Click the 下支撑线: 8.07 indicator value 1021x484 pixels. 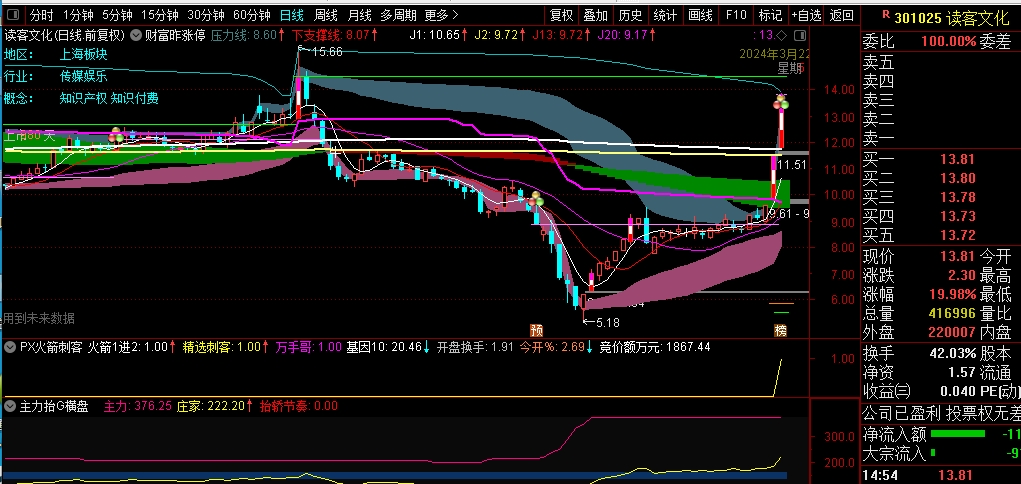coord(335,35)
